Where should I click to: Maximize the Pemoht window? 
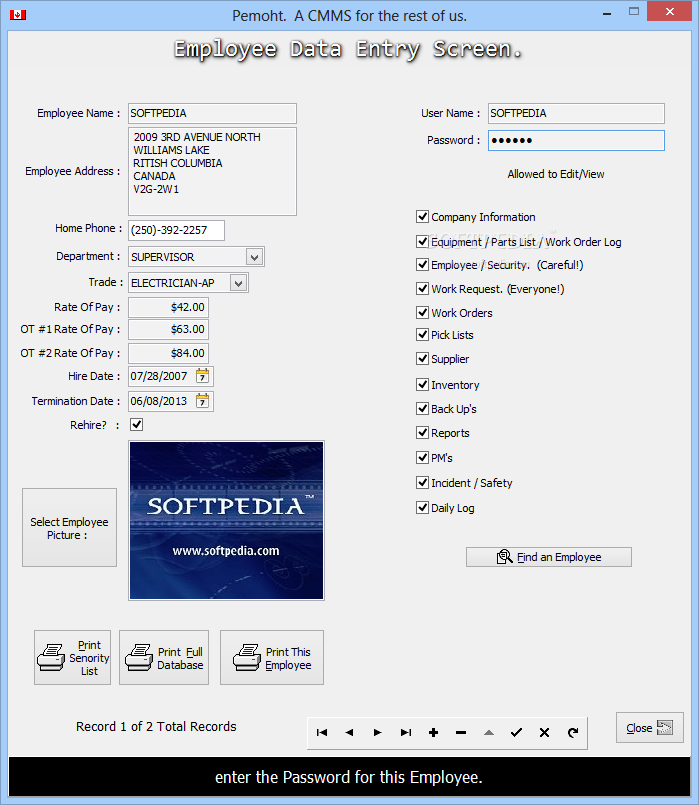tap(634, 12)
